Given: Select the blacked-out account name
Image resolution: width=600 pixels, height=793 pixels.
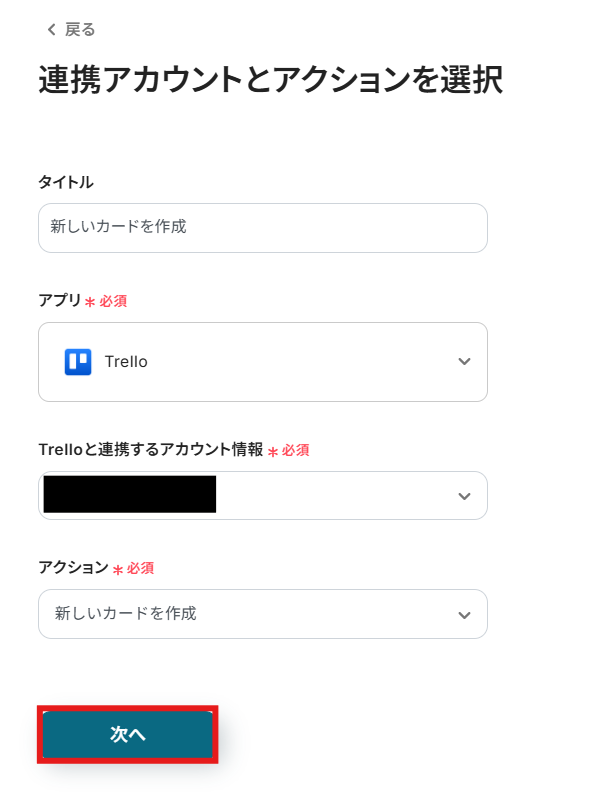Looking at the screenshot, I should 130,495.
